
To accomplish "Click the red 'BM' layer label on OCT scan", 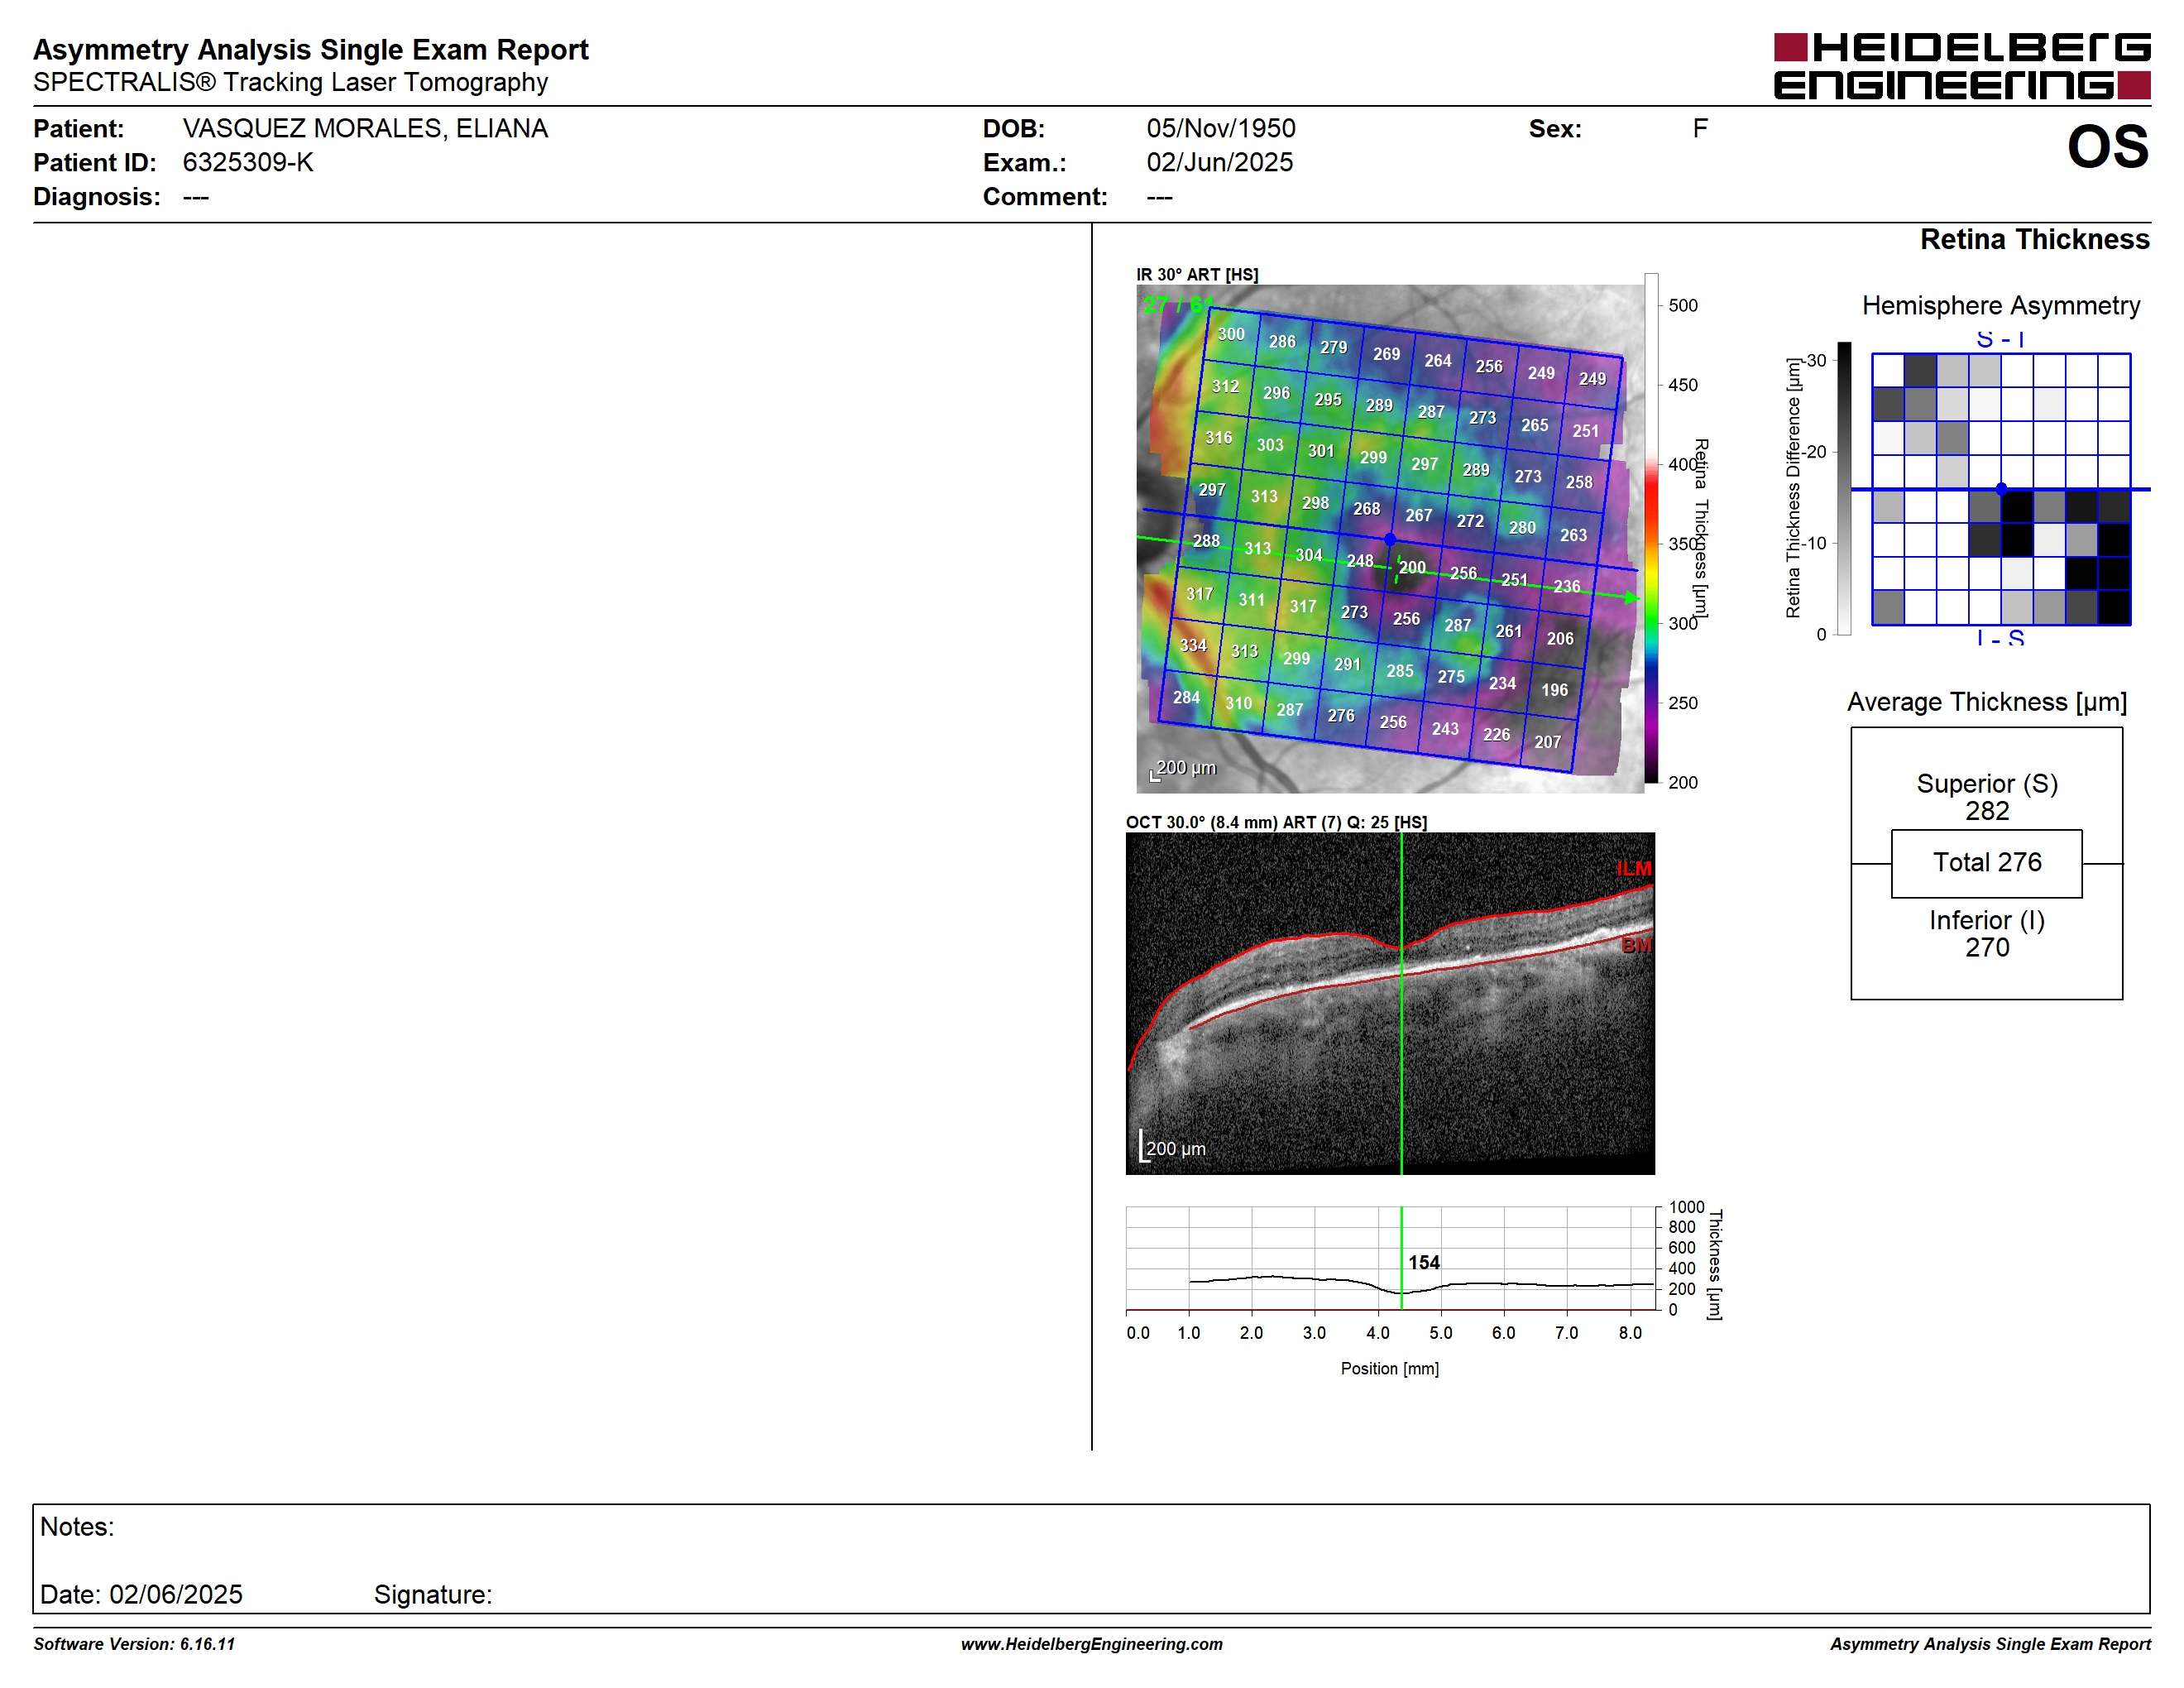I will 1636,945.
